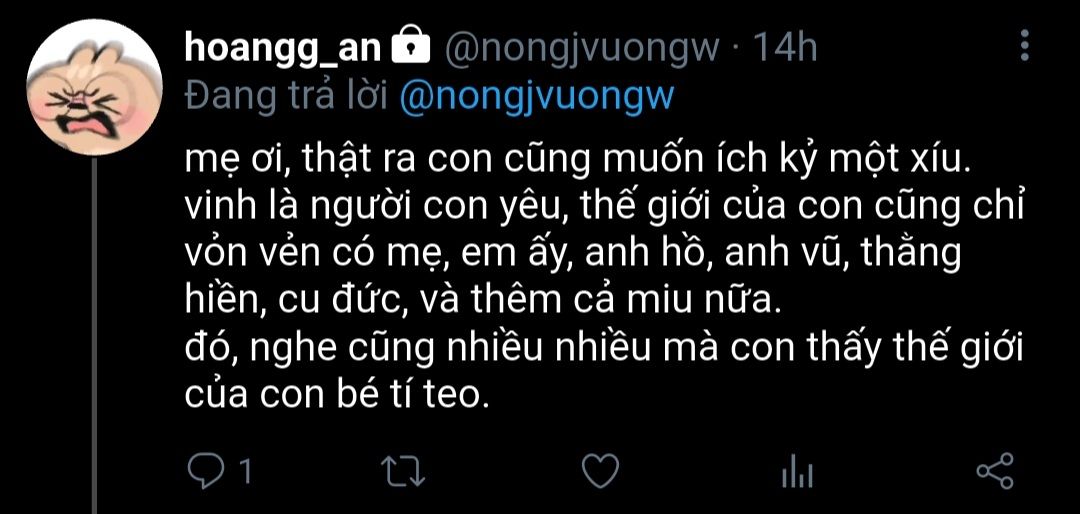Screen dimensions: 1080x514
Task: Click the final line "của con bé tí teo."
Action: tap(336, 395)
